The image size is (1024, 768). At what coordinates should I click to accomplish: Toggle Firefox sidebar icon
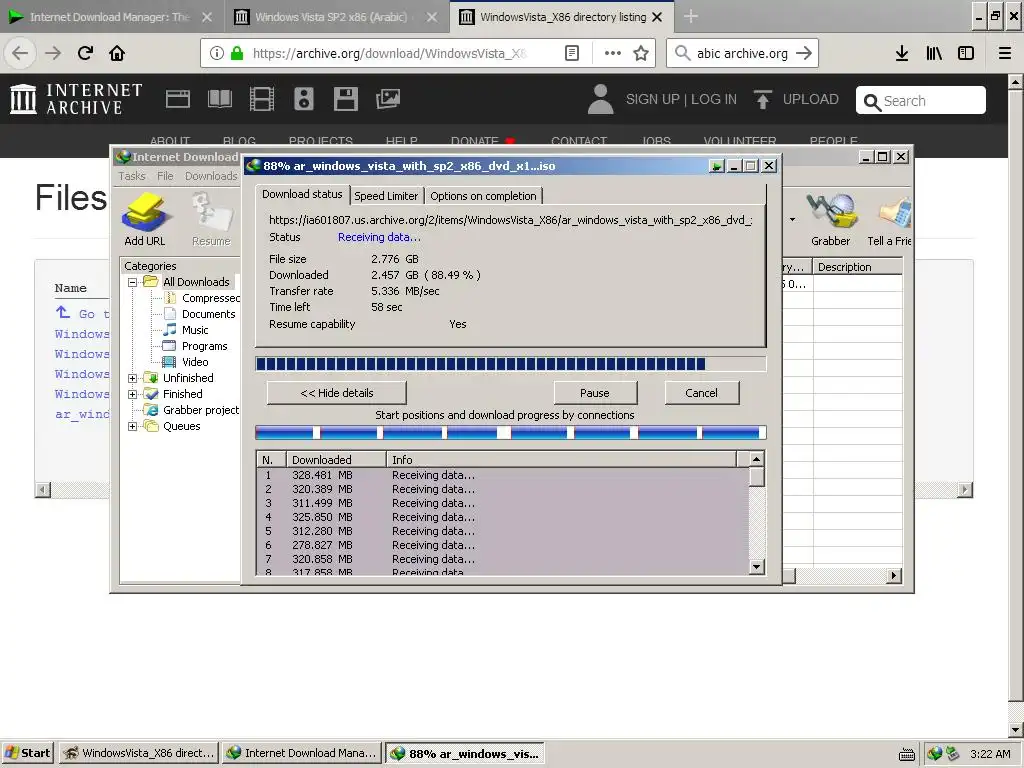tap(966, 53)
